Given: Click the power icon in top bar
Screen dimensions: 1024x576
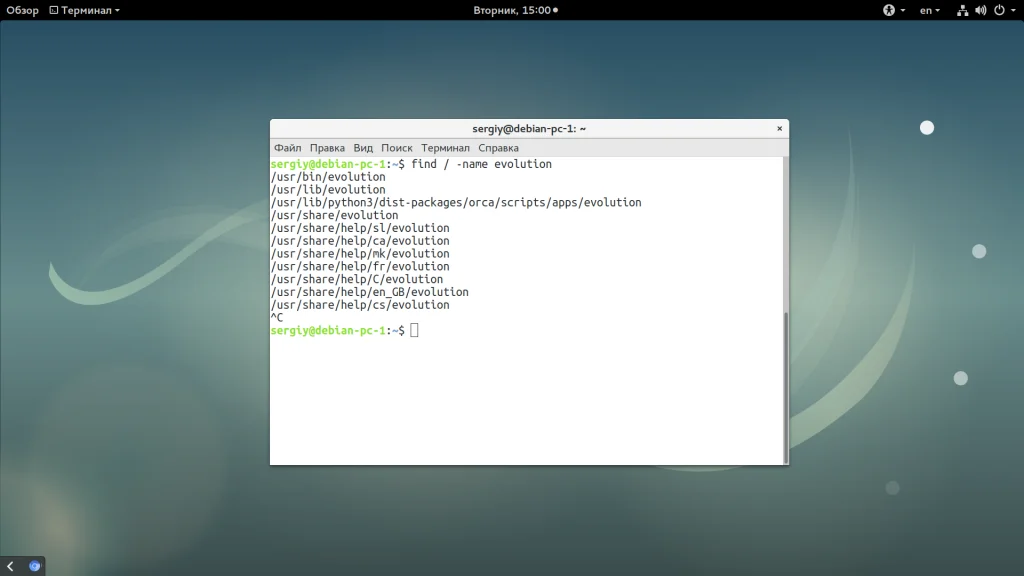Looking at the screenshot, I should [x=997, y=10].
